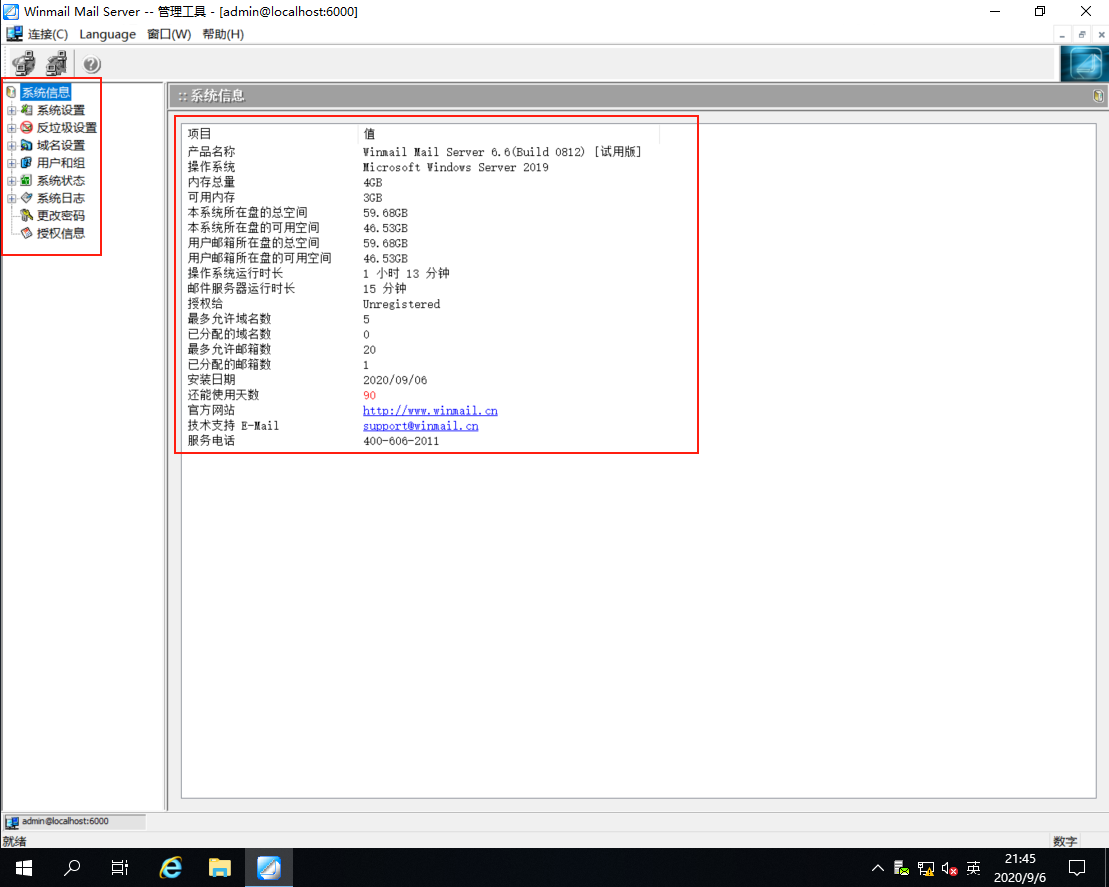Click the network tray icon
The image size is (1109, 887).
(x=925, y=868)
